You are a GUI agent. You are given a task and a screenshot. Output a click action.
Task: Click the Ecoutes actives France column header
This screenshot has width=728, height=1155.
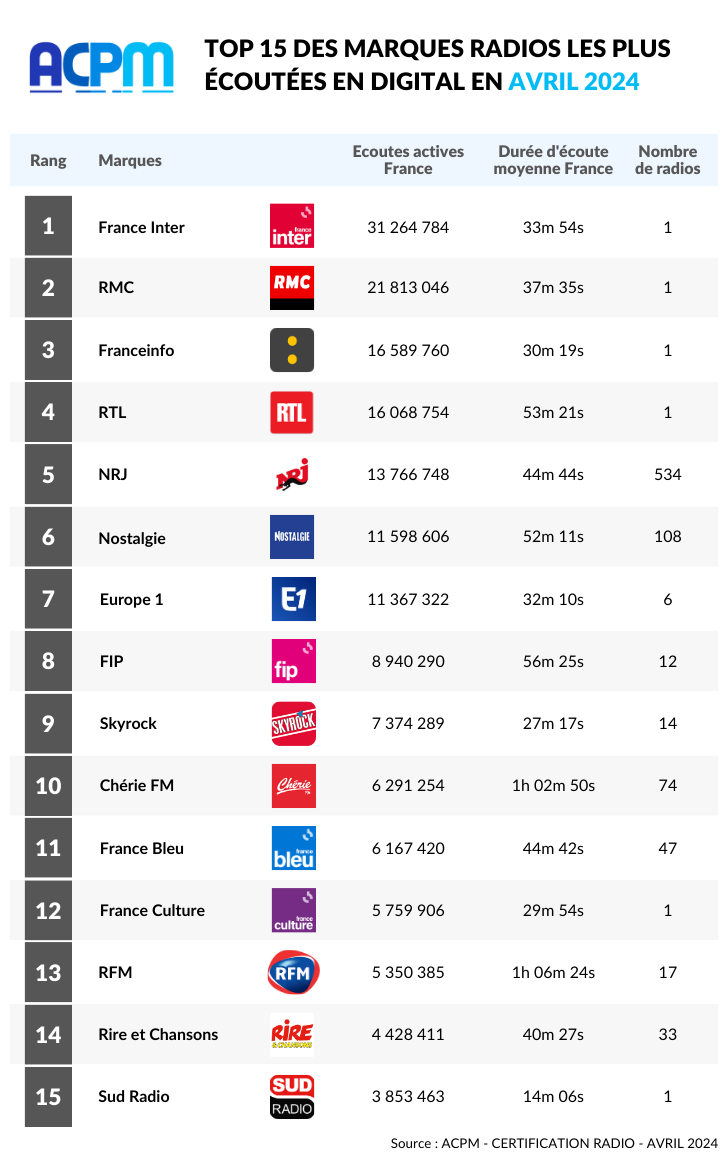tap(408, 160)
